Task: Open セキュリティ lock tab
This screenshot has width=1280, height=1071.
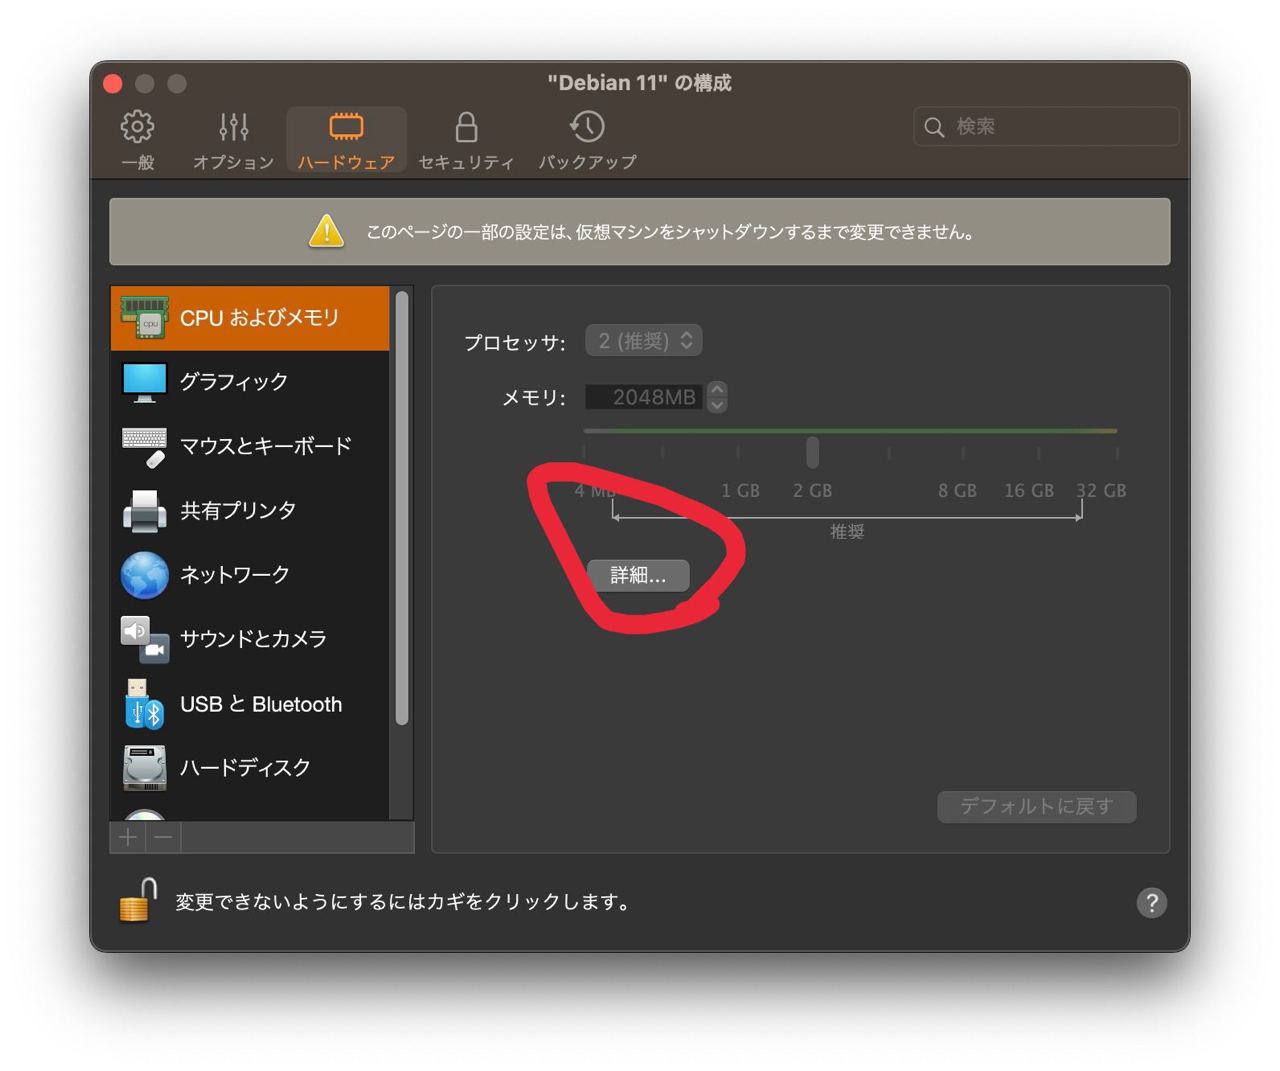Action: click(466, 140)
